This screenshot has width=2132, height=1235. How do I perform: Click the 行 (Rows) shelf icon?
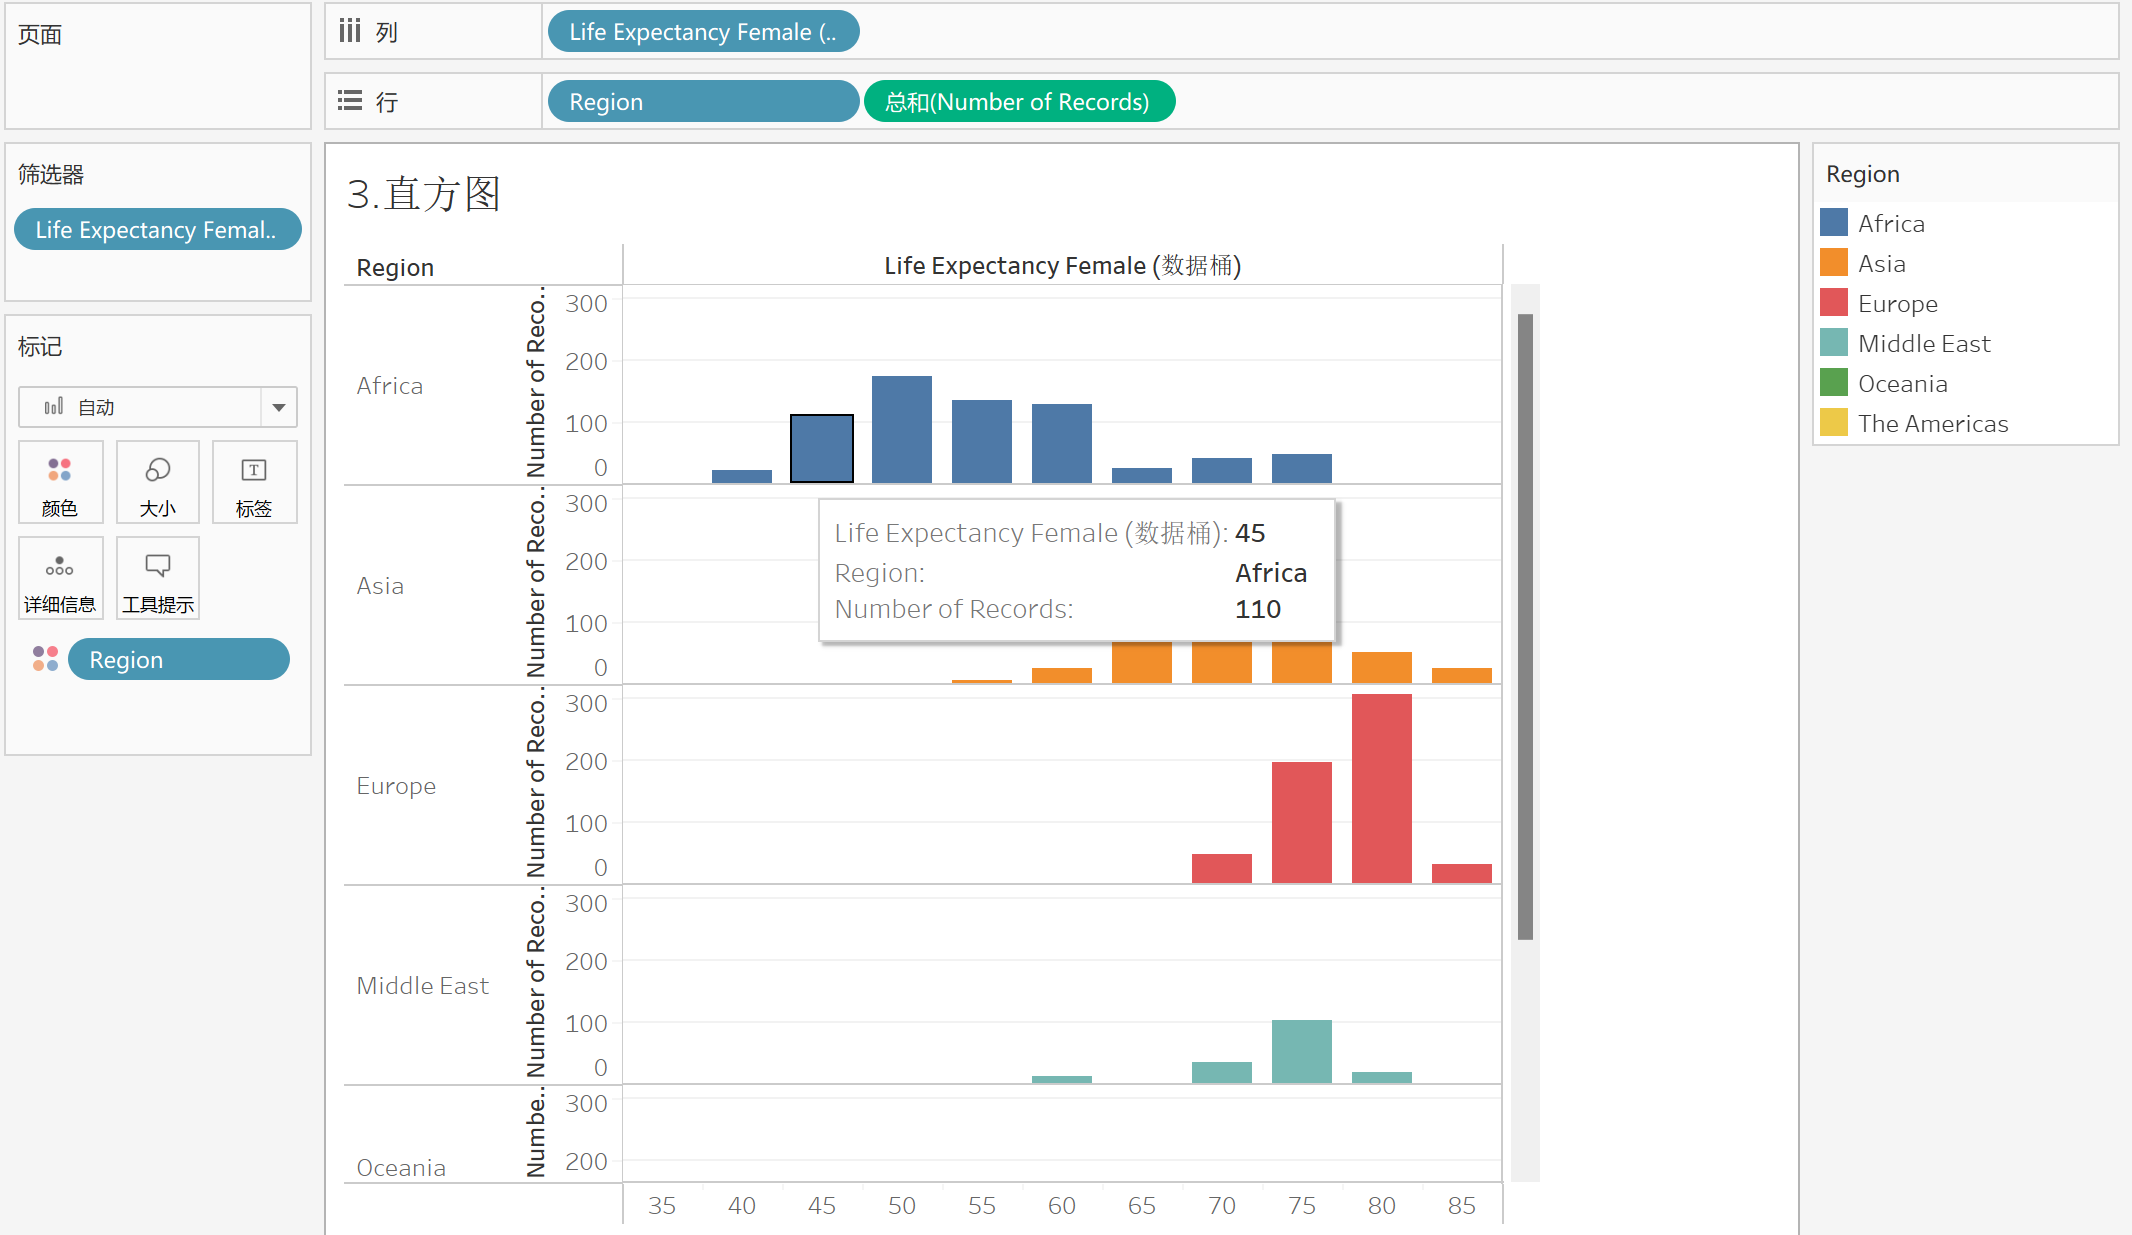coord(349,101)
